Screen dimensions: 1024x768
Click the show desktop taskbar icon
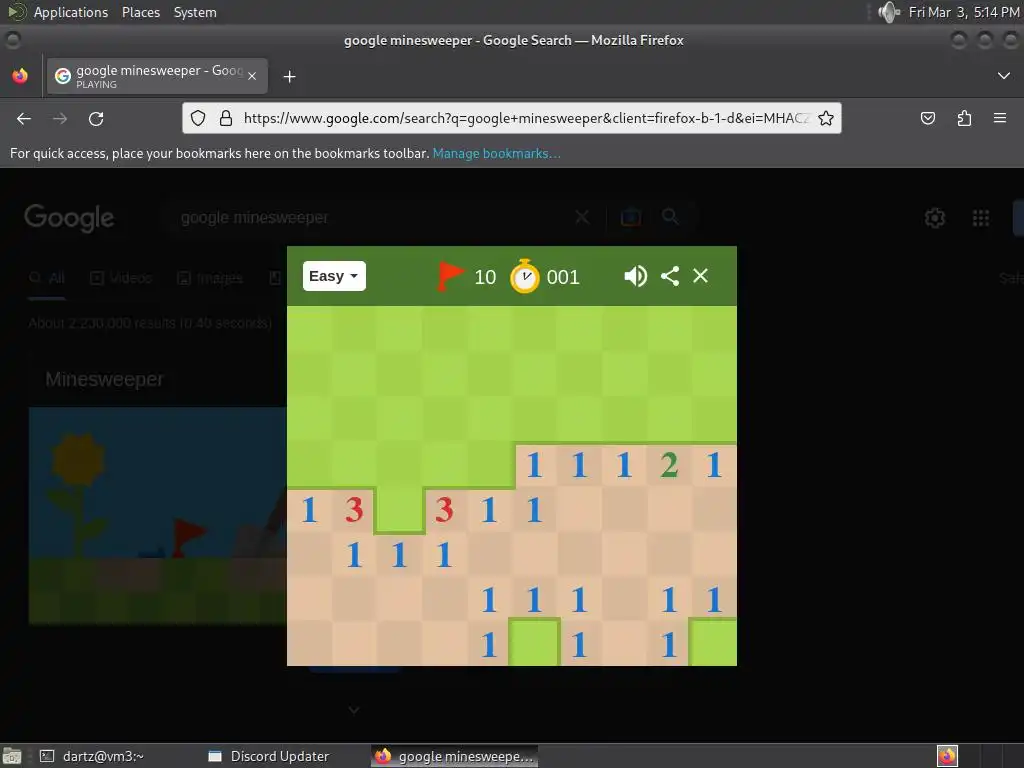point(12,756)
